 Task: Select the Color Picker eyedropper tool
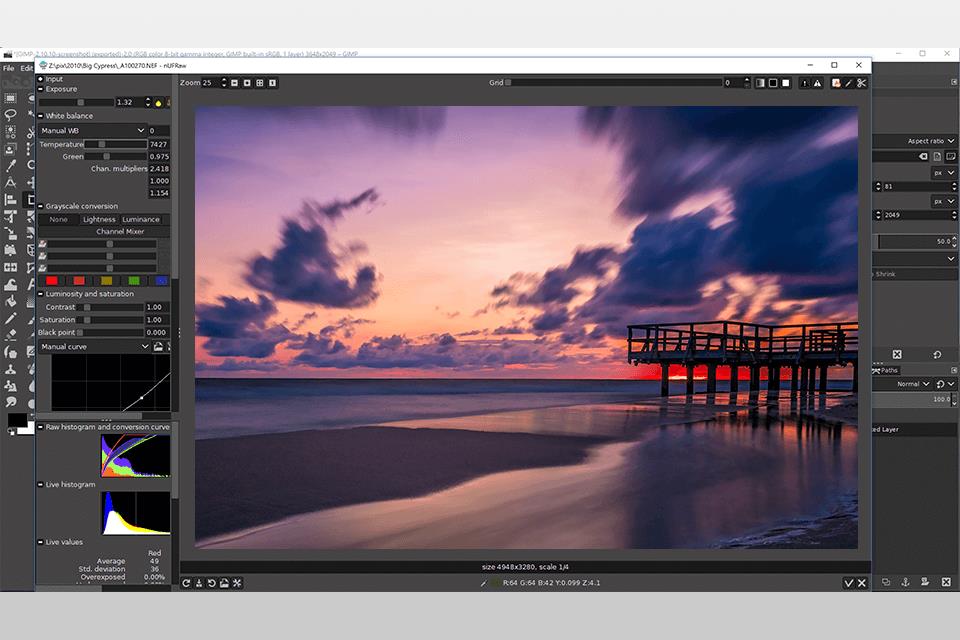(11, 166)
